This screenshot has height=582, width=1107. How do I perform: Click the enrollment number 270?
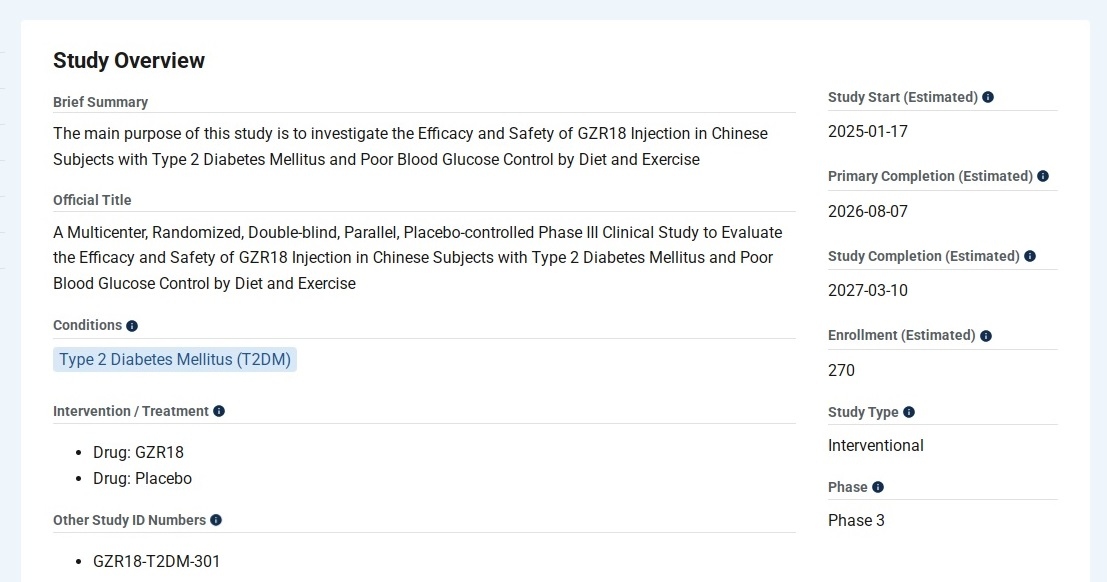pyautogui.click(x=841, y=370)
